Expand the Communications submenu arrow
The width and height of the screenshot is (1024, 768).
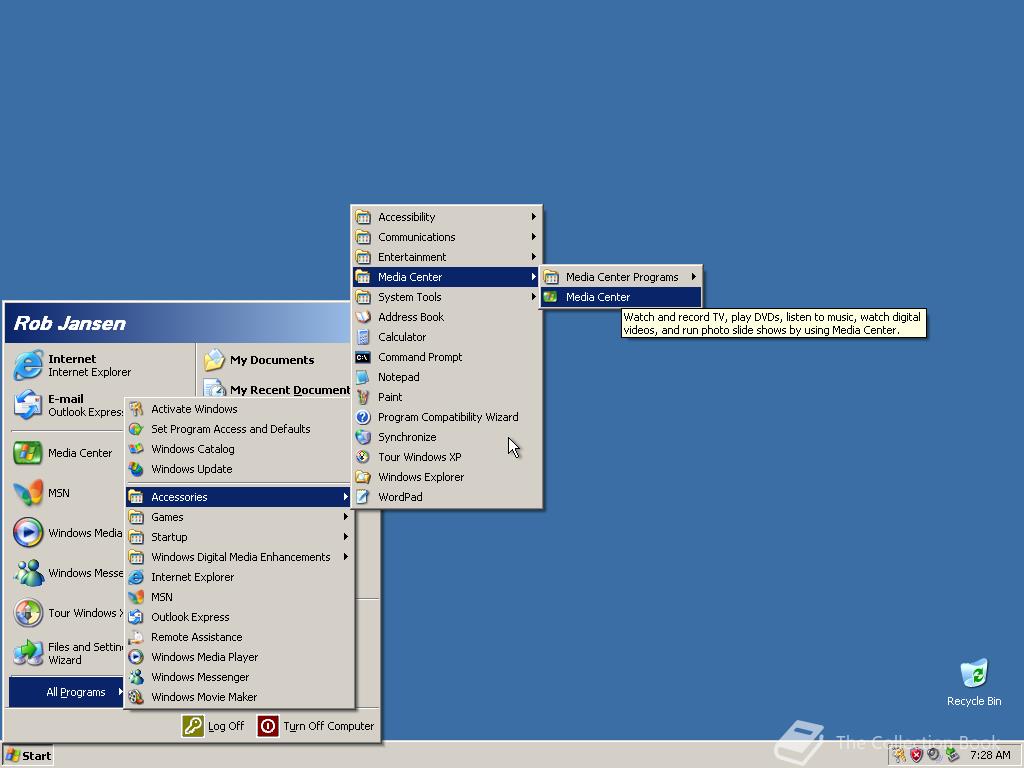click(x=534, y=237)
